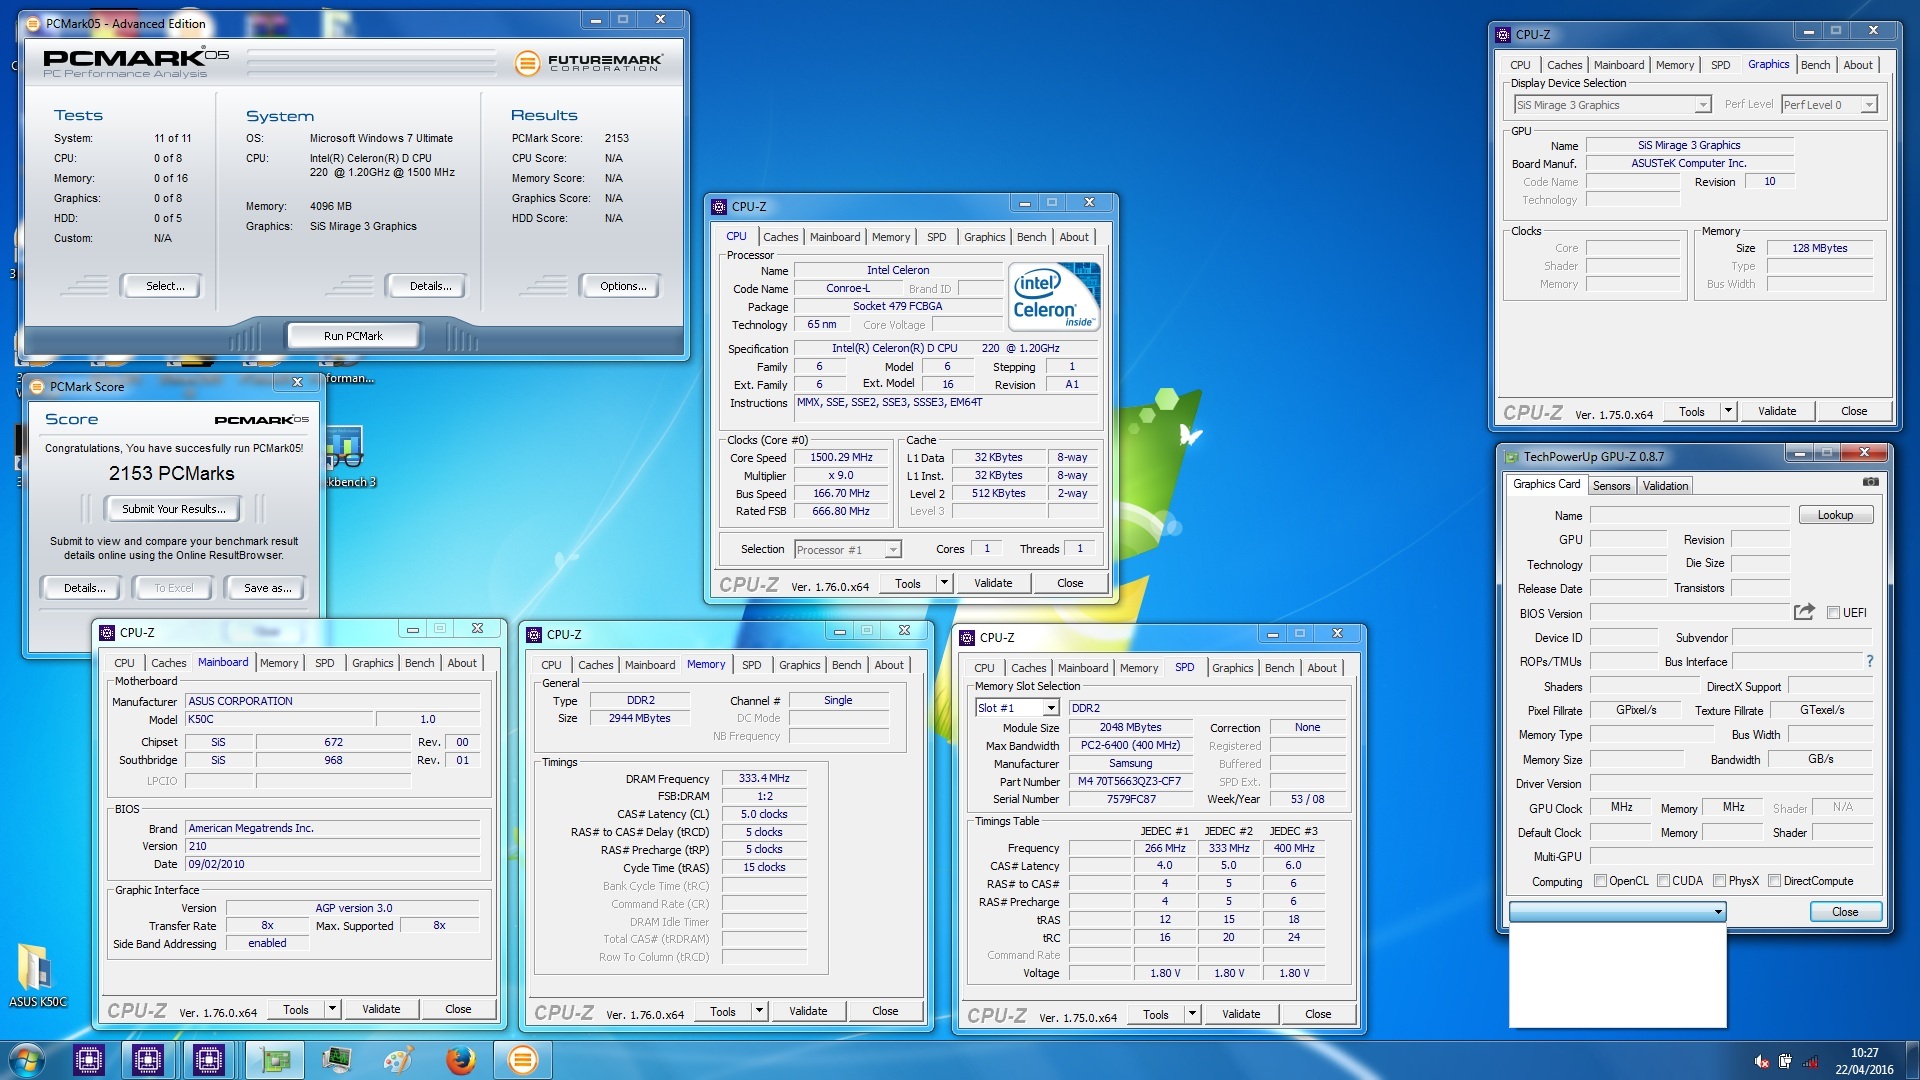Click Validate in CPU-Z CPU window
Image resolution: width=1920 pixels, height=1080 pixels.
click(x=993, y=583)
